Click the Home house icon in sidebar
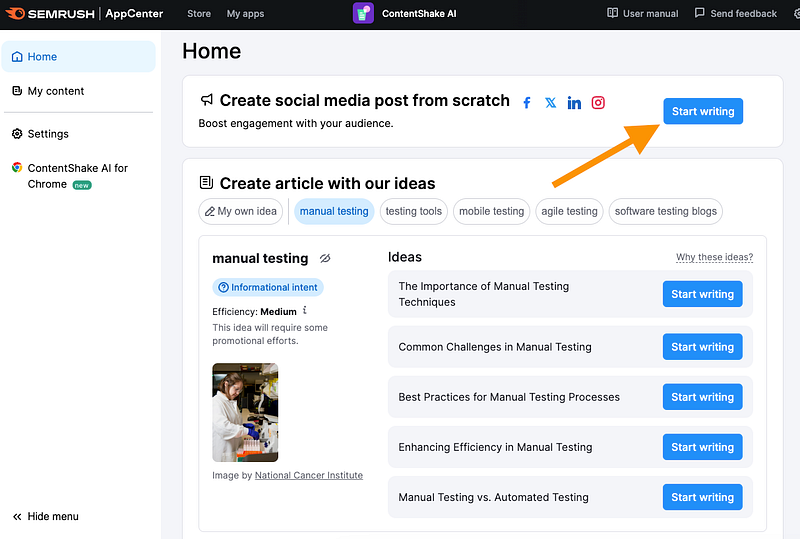Screen dimensions: 800x539 17,57
